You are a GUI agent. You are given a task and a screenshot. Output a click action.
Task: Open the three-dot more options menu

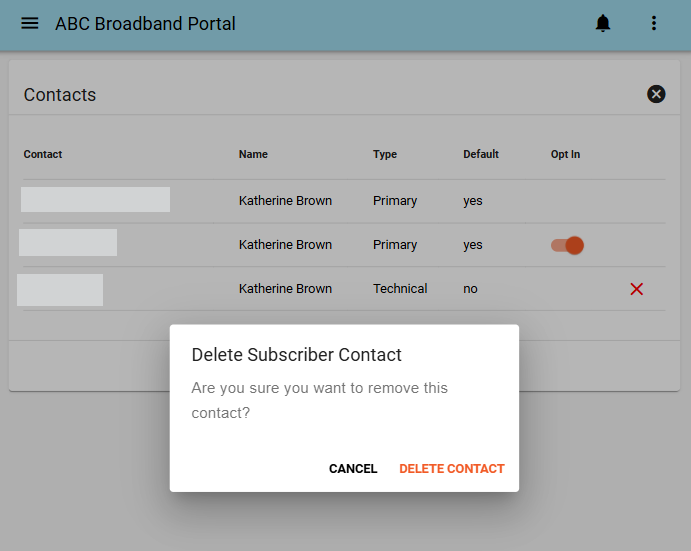[x=654, y=23]
